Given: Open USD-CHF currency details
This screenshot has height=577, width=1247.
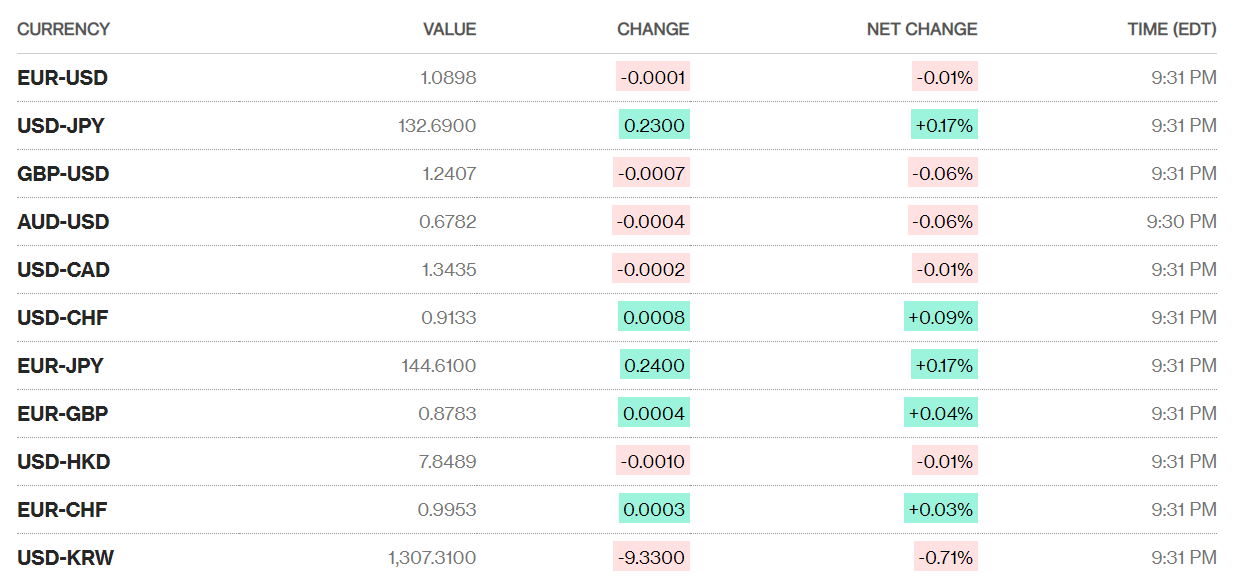Looking at the screenshot, I should point(62,318).
